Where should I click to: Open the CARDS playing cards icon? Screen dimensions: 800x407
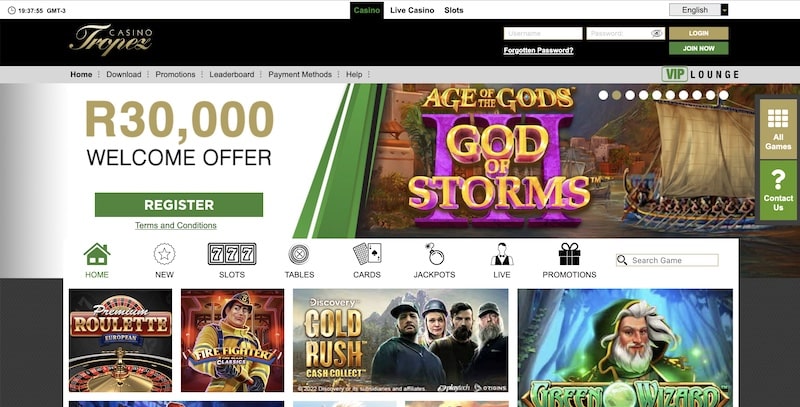click(x=367, y=254)
